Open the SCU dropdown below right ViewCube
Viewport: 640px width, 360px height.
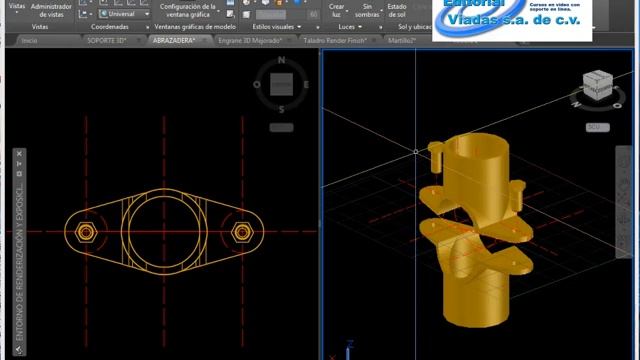click(598, 127)
